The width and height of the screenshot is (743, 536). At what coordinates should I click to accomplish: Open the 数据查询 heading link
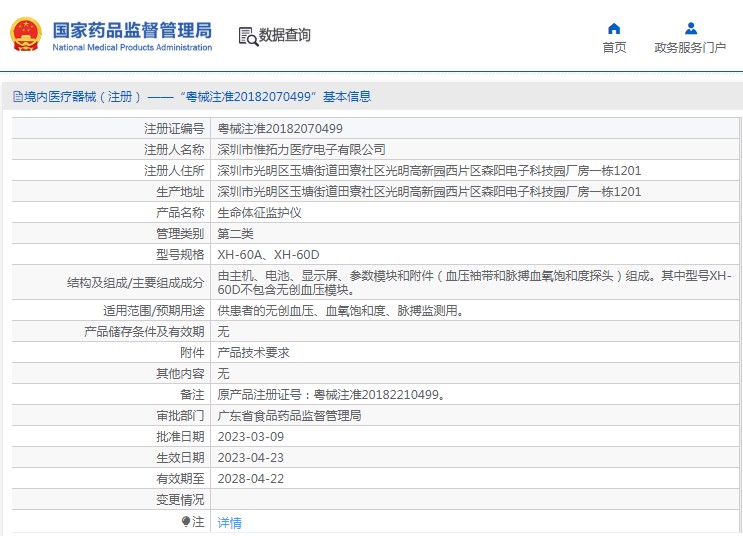(x=285, y=35)
